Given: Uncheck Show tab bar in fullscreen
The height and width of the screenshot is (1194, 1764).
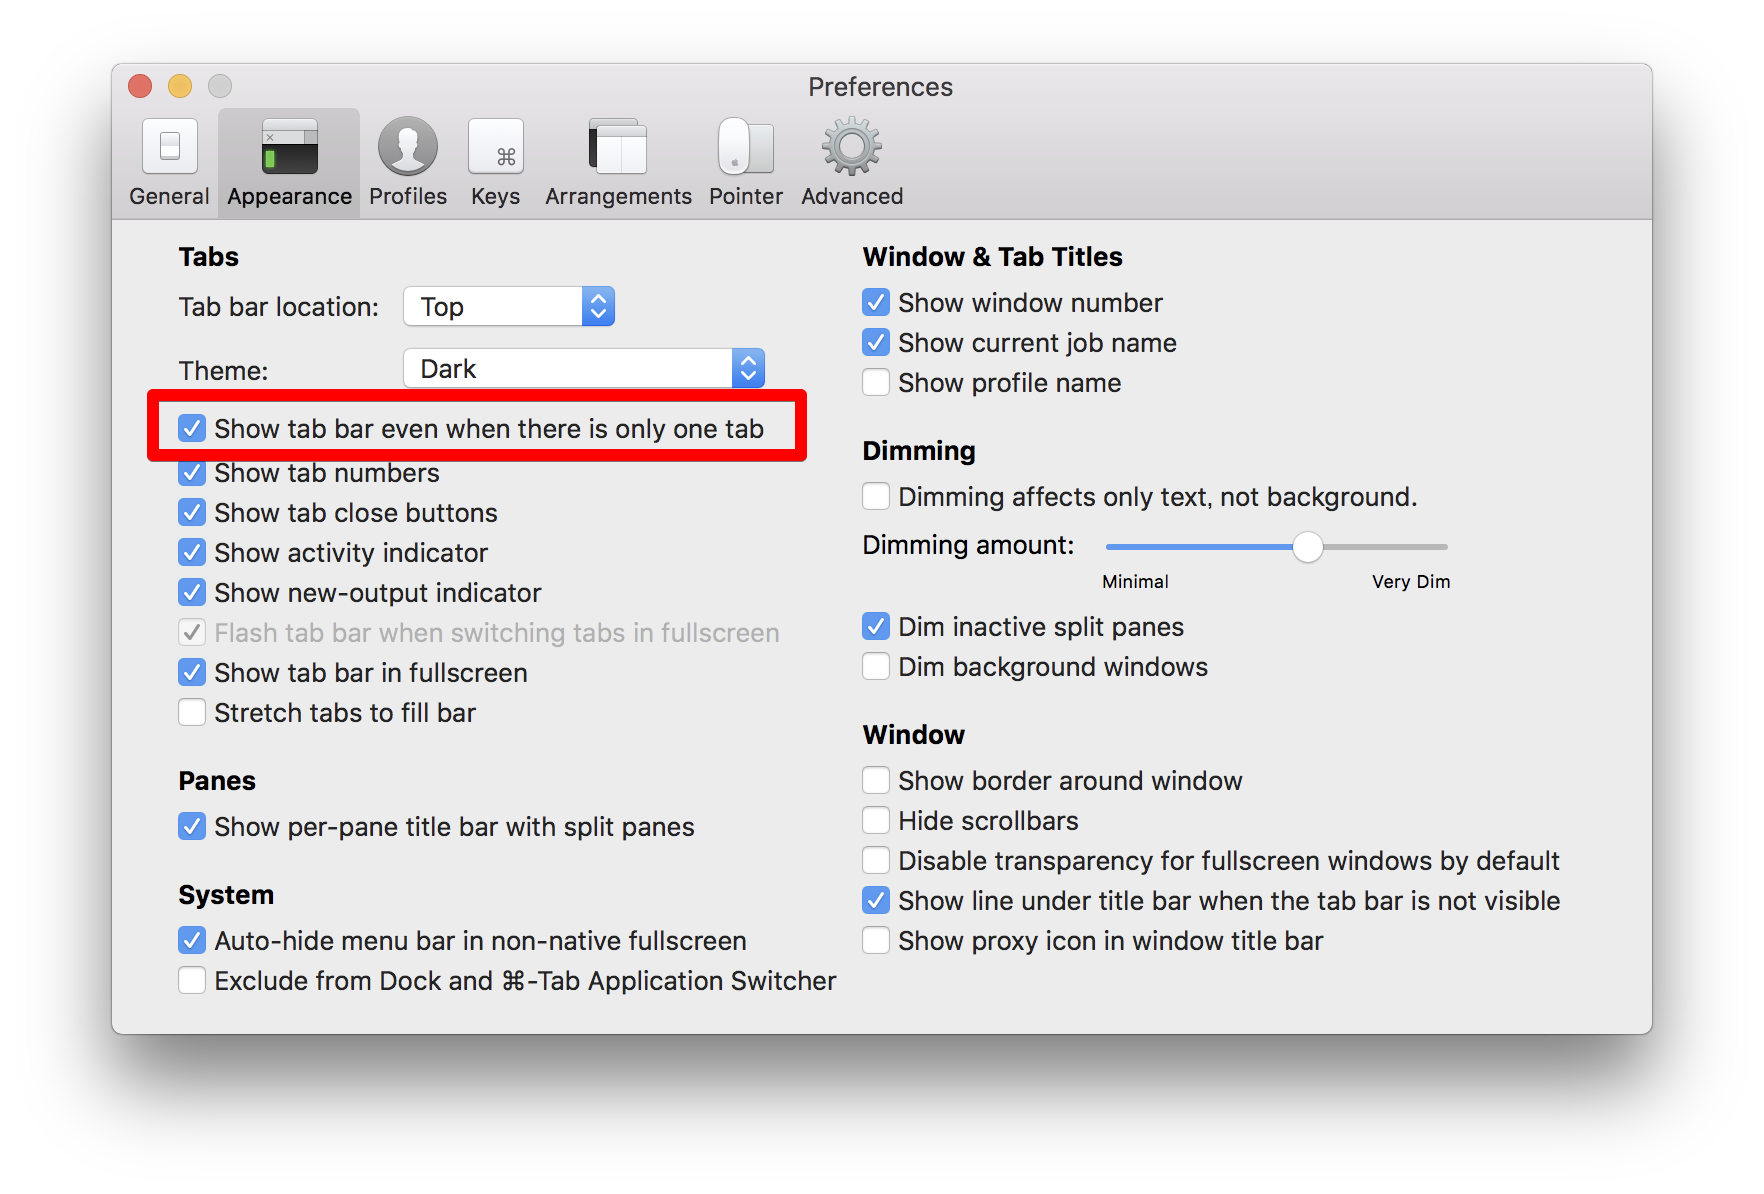Looking at the screenshot, I should click(192, 672).
